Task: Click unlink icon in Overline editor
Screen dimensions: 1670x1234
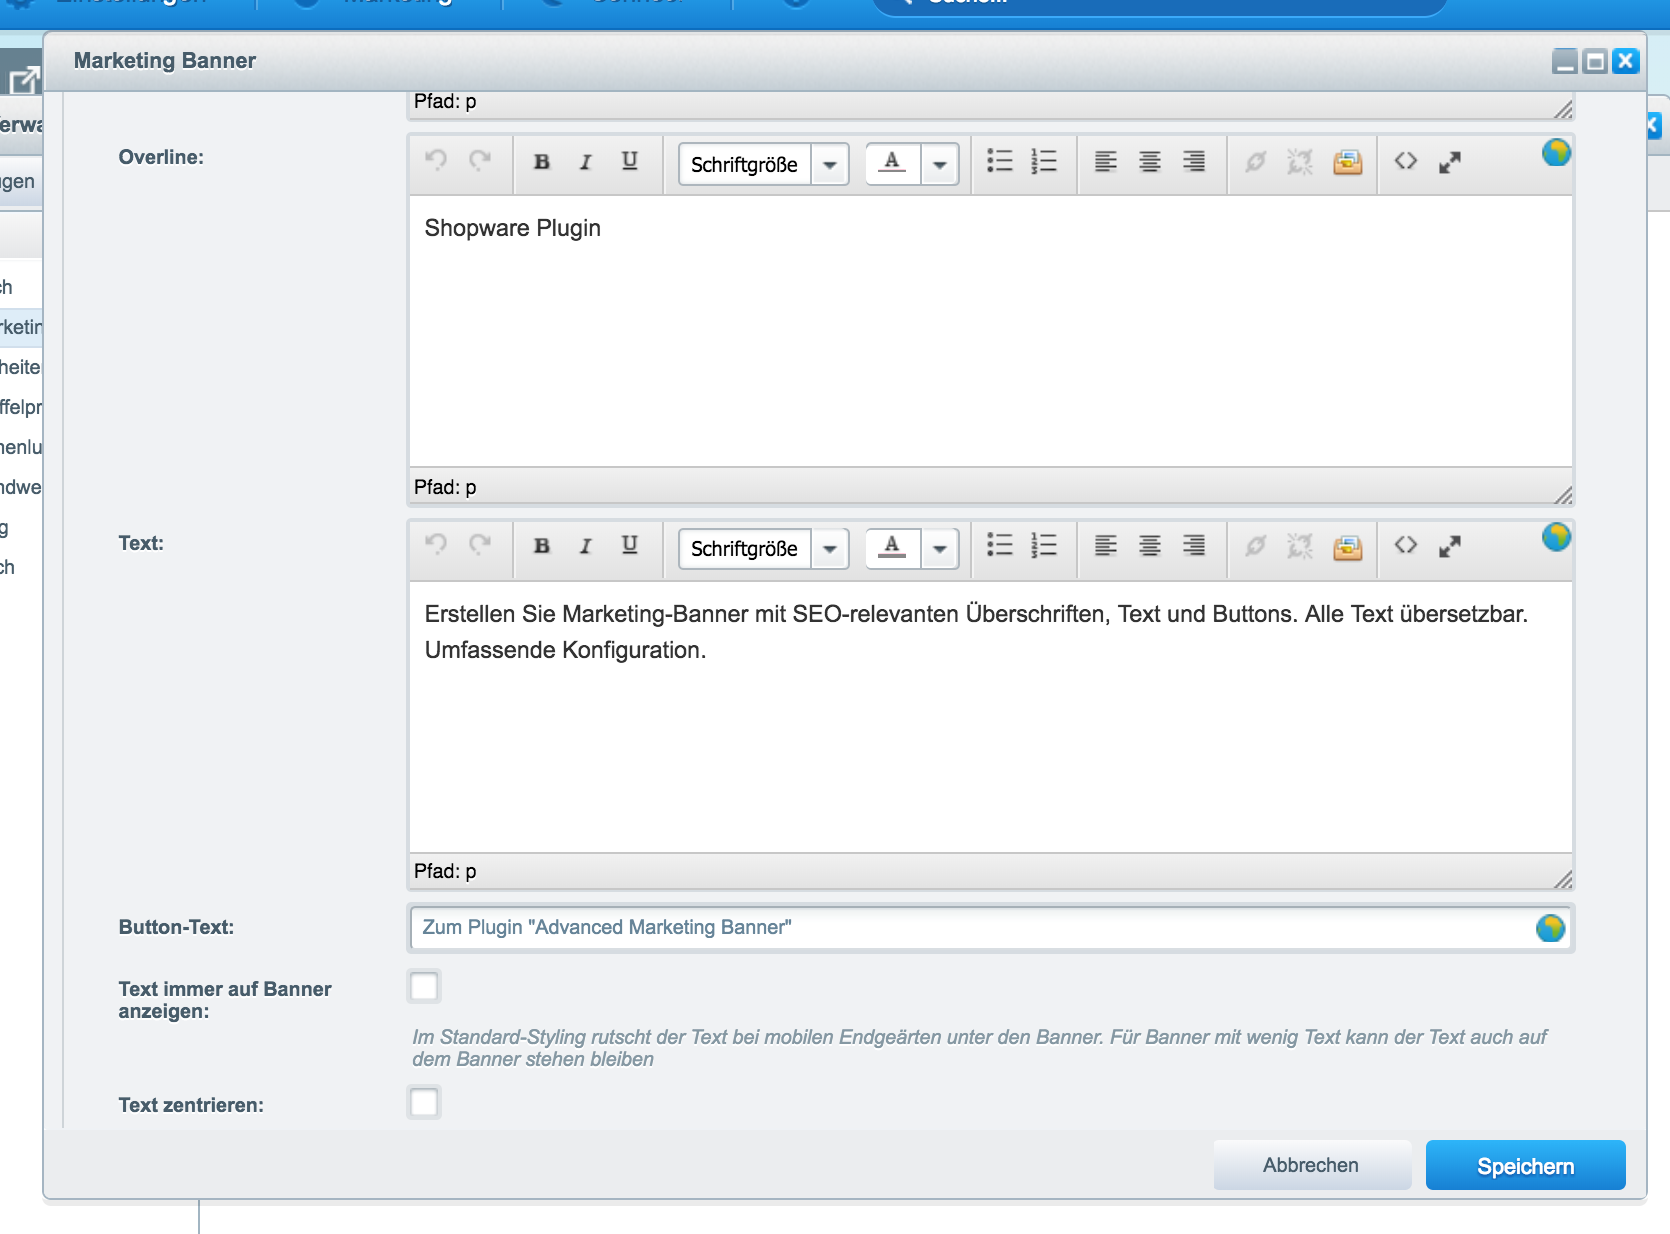Action: [1300, 161]
